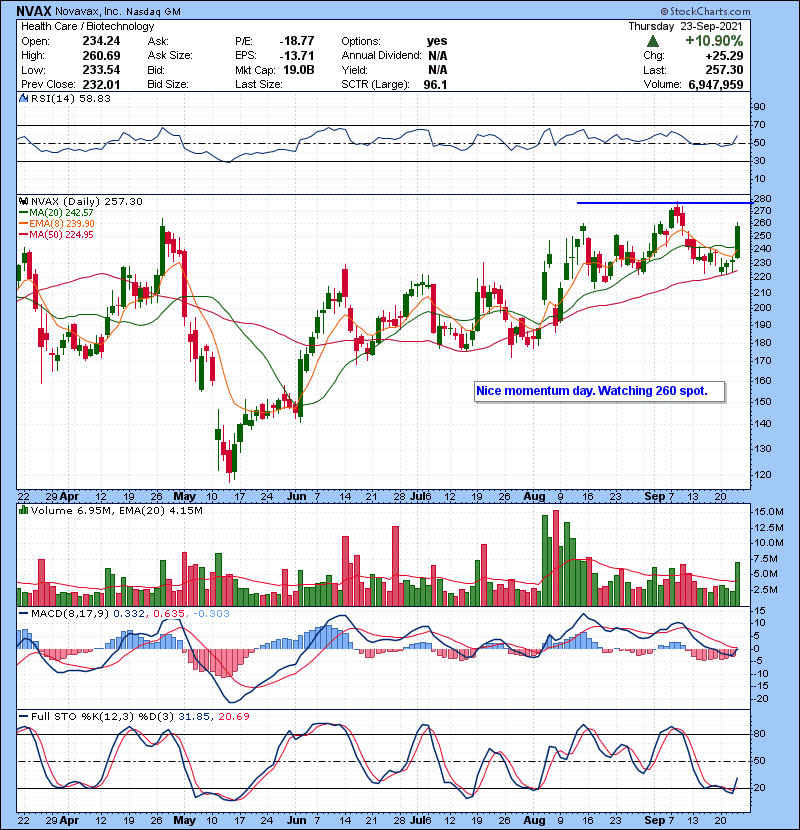Click the company name Novavax, Inc.
The image size is (800, 830).
[x=88, y=11]
